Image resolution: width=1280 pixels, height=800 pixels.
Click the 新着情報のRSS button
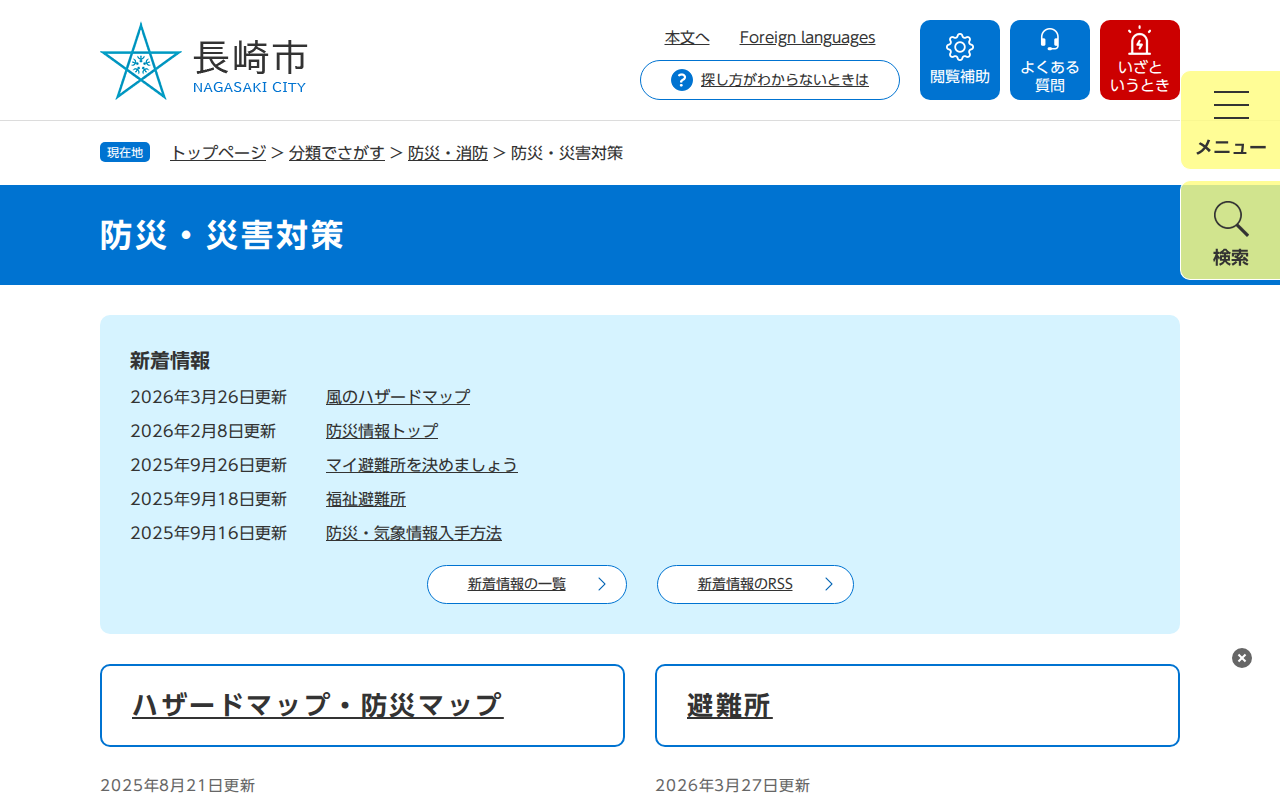[755, 584]
